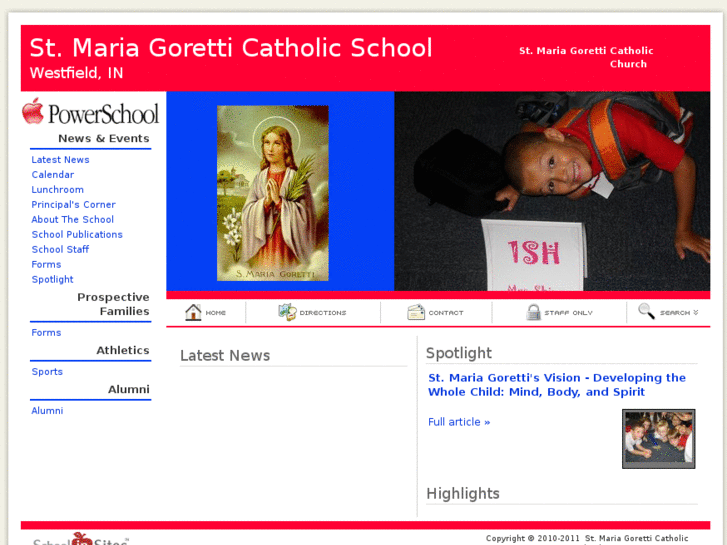
Task: Select the HOME navigation label
Action: point(216,313)
